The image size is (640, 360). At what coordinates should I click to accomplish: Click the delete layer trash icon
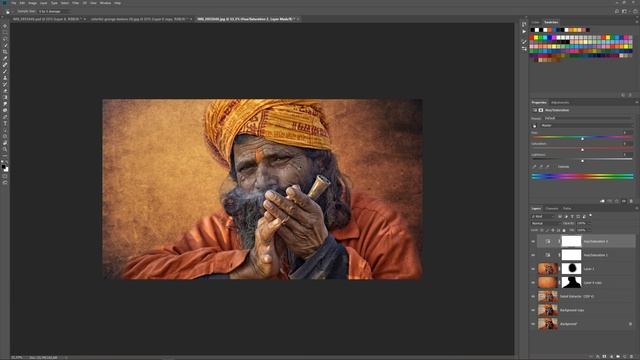click(x=631, y=357)
